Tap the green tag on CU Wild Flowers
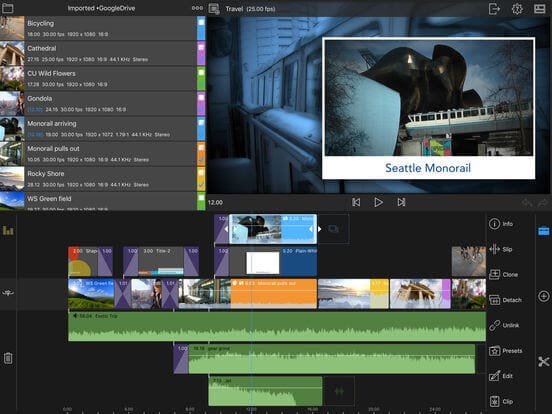 tap(201, 78)
